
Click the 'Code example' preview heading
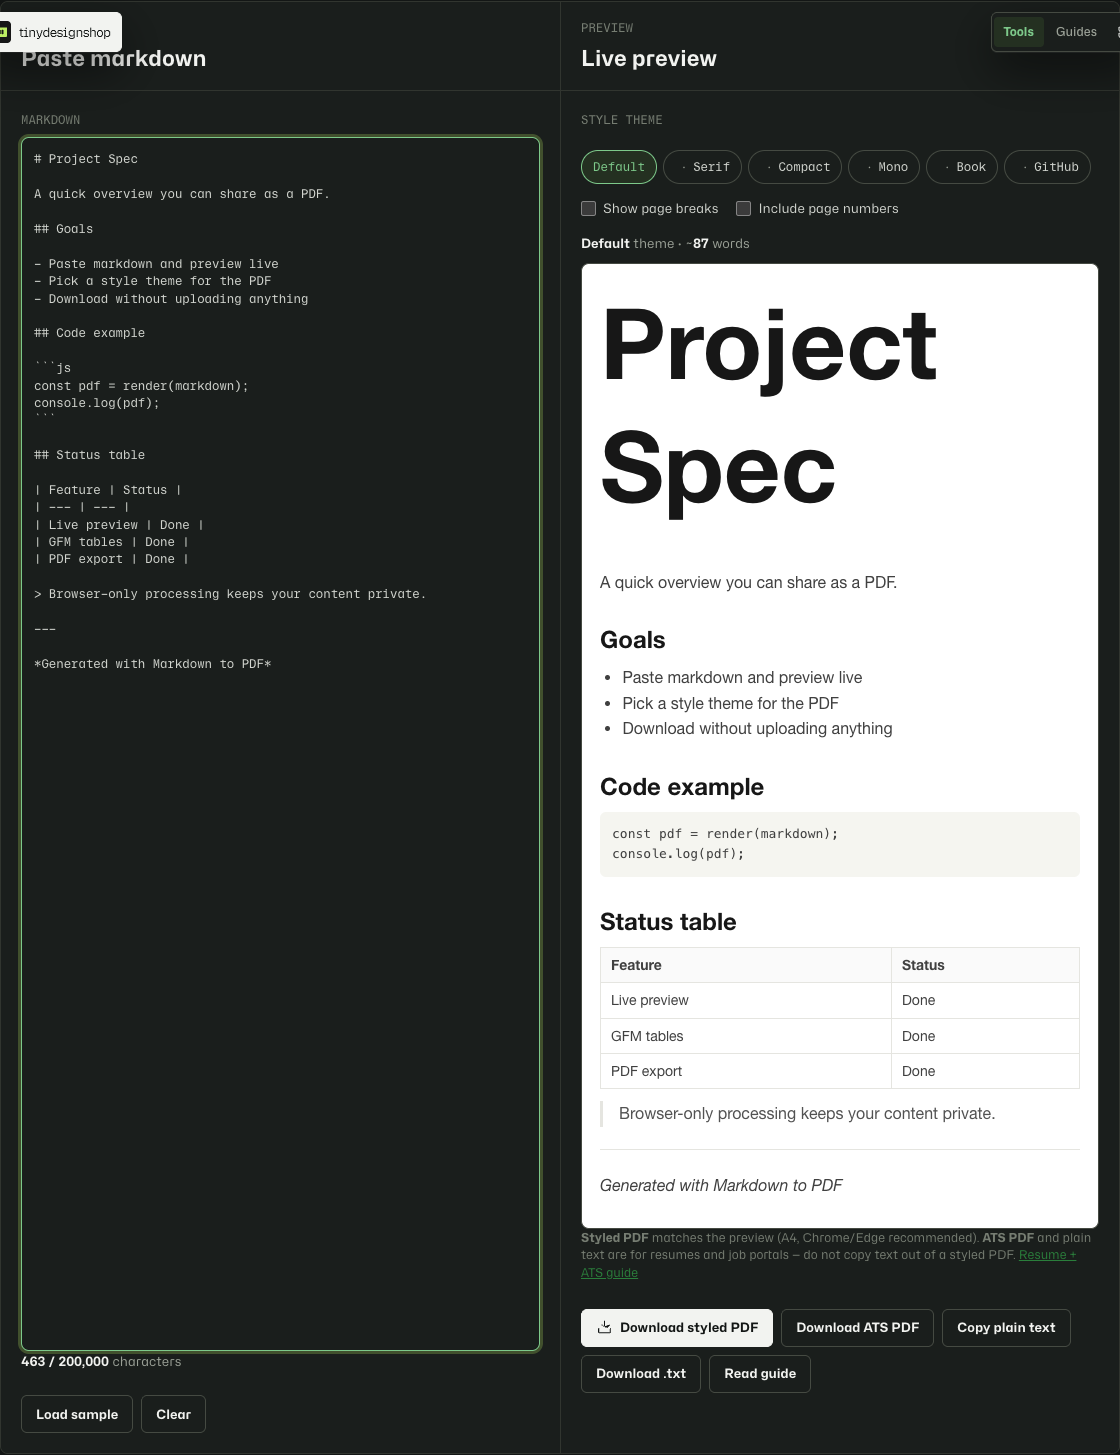[682, 787]
